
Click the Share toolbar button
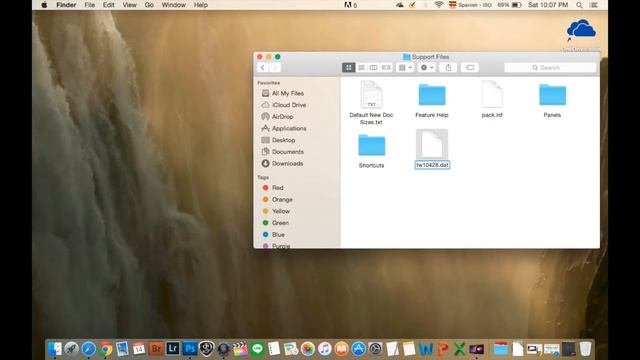(448, 67)
